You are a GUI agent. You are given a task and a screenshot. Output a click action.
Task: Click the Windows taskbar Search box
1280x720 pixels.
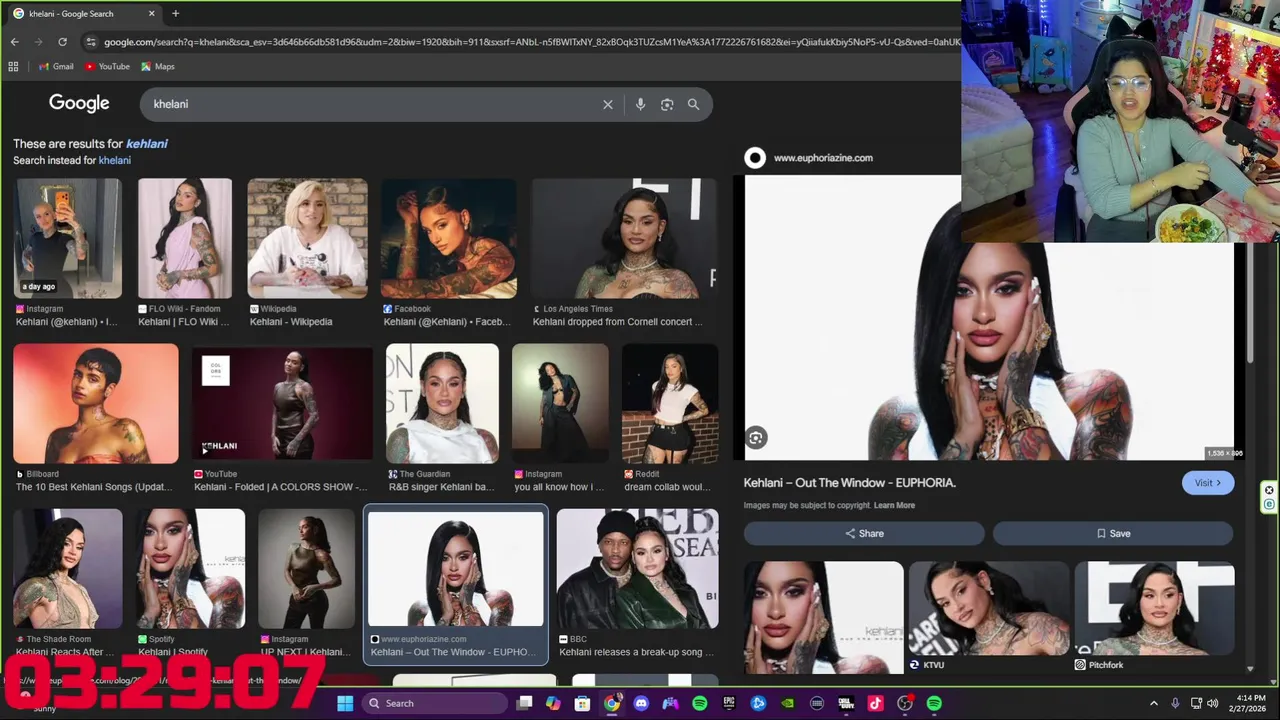pyautogui.click(x=433, y=703)
